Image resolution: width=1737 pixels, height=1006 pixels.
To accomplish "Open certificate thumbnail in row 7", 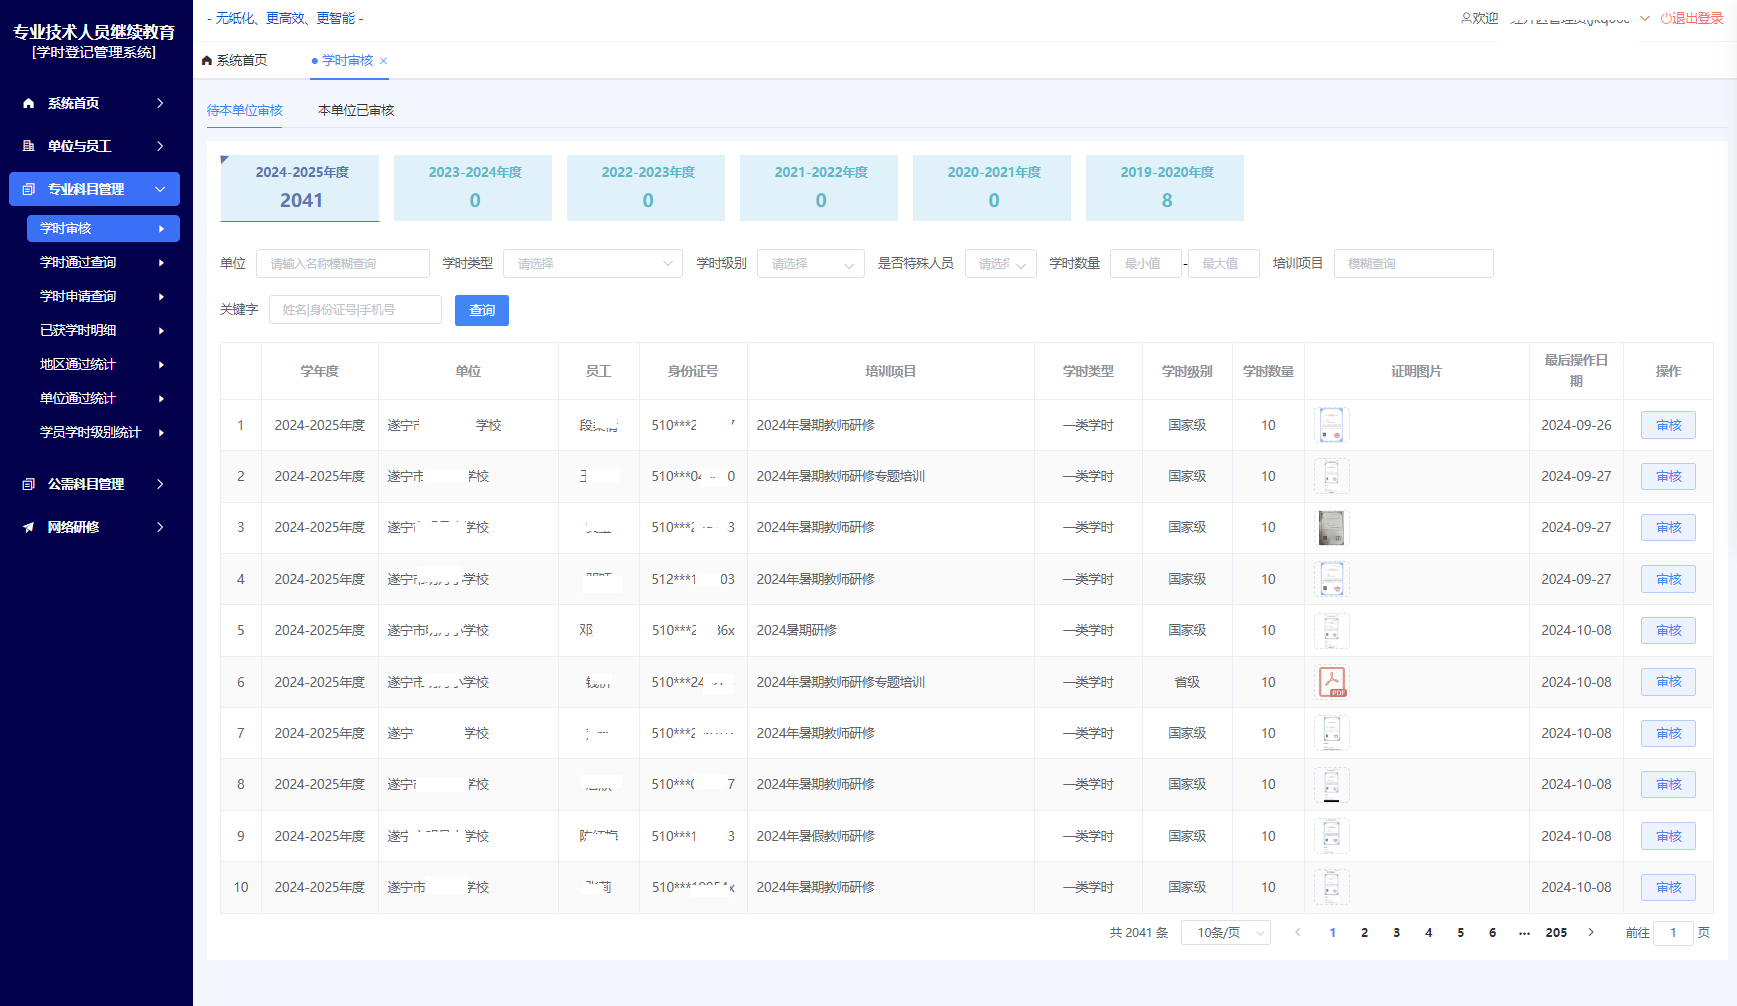I will click(1331, 733).
